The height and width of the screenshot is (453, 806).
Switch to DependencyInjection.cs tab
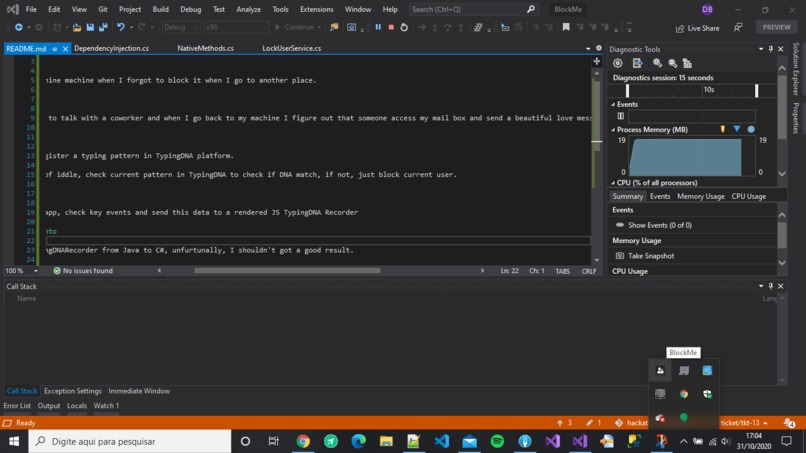(x=112, y=48)
